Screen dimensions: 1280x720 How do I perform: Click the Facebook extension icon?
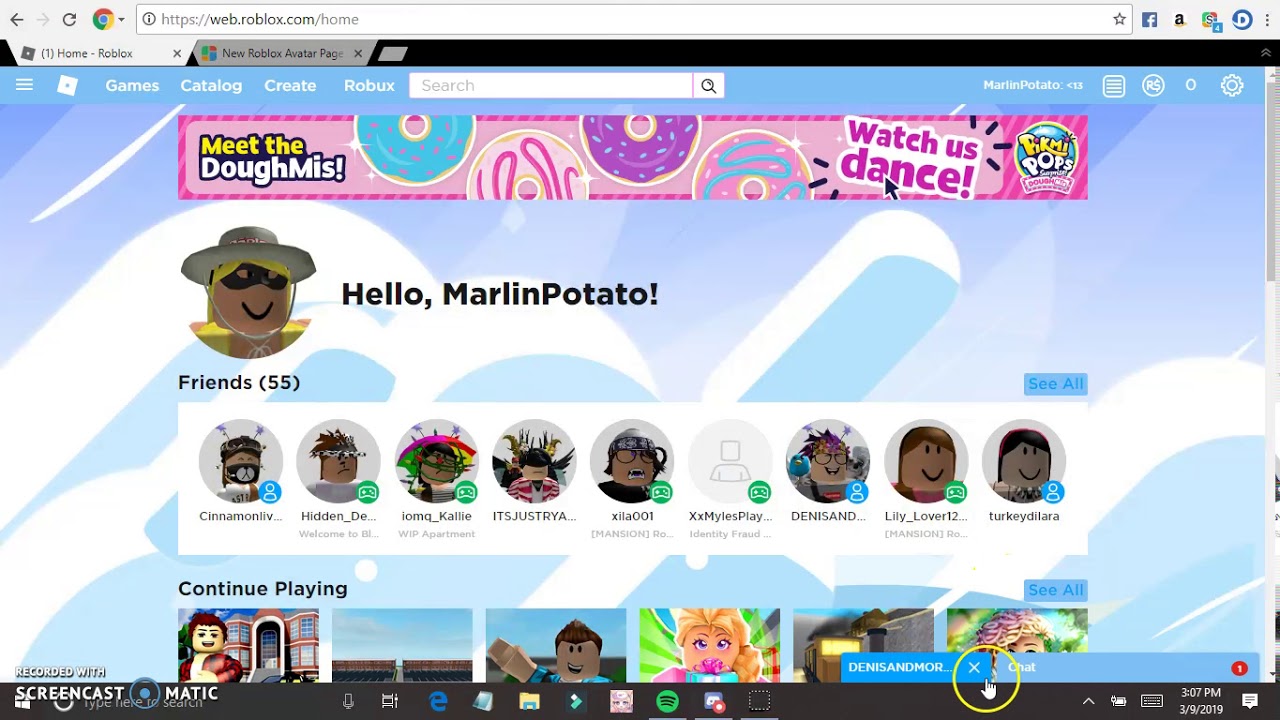1150,19
